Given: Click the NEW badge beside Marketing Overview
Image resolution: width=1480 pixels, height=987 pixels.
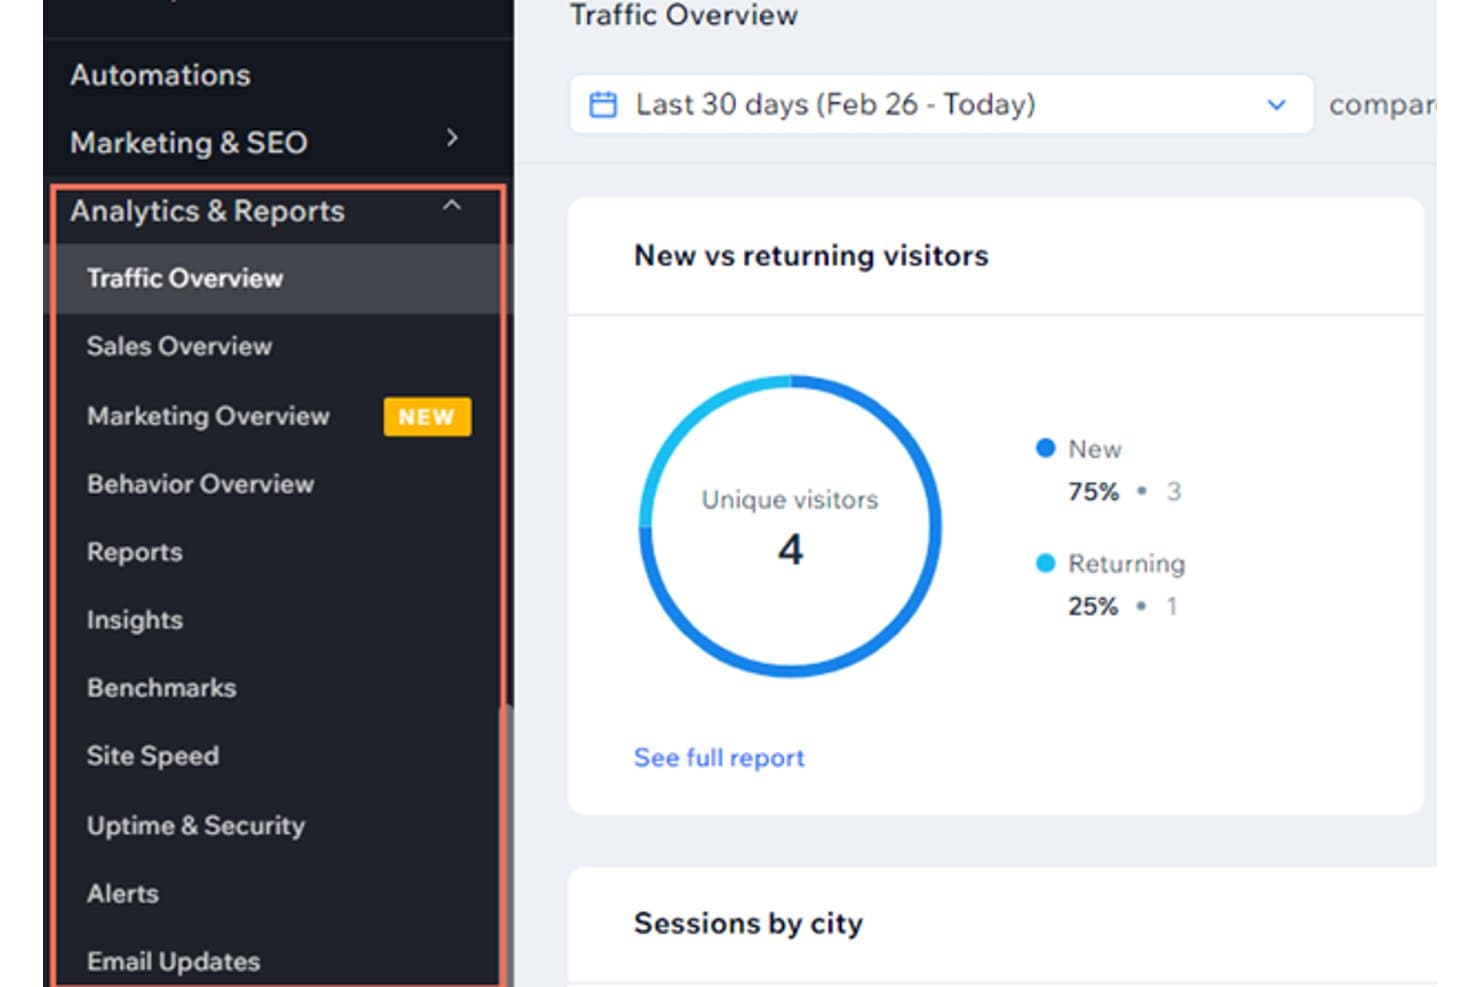Looking at the screenshot, I should 427,417.
